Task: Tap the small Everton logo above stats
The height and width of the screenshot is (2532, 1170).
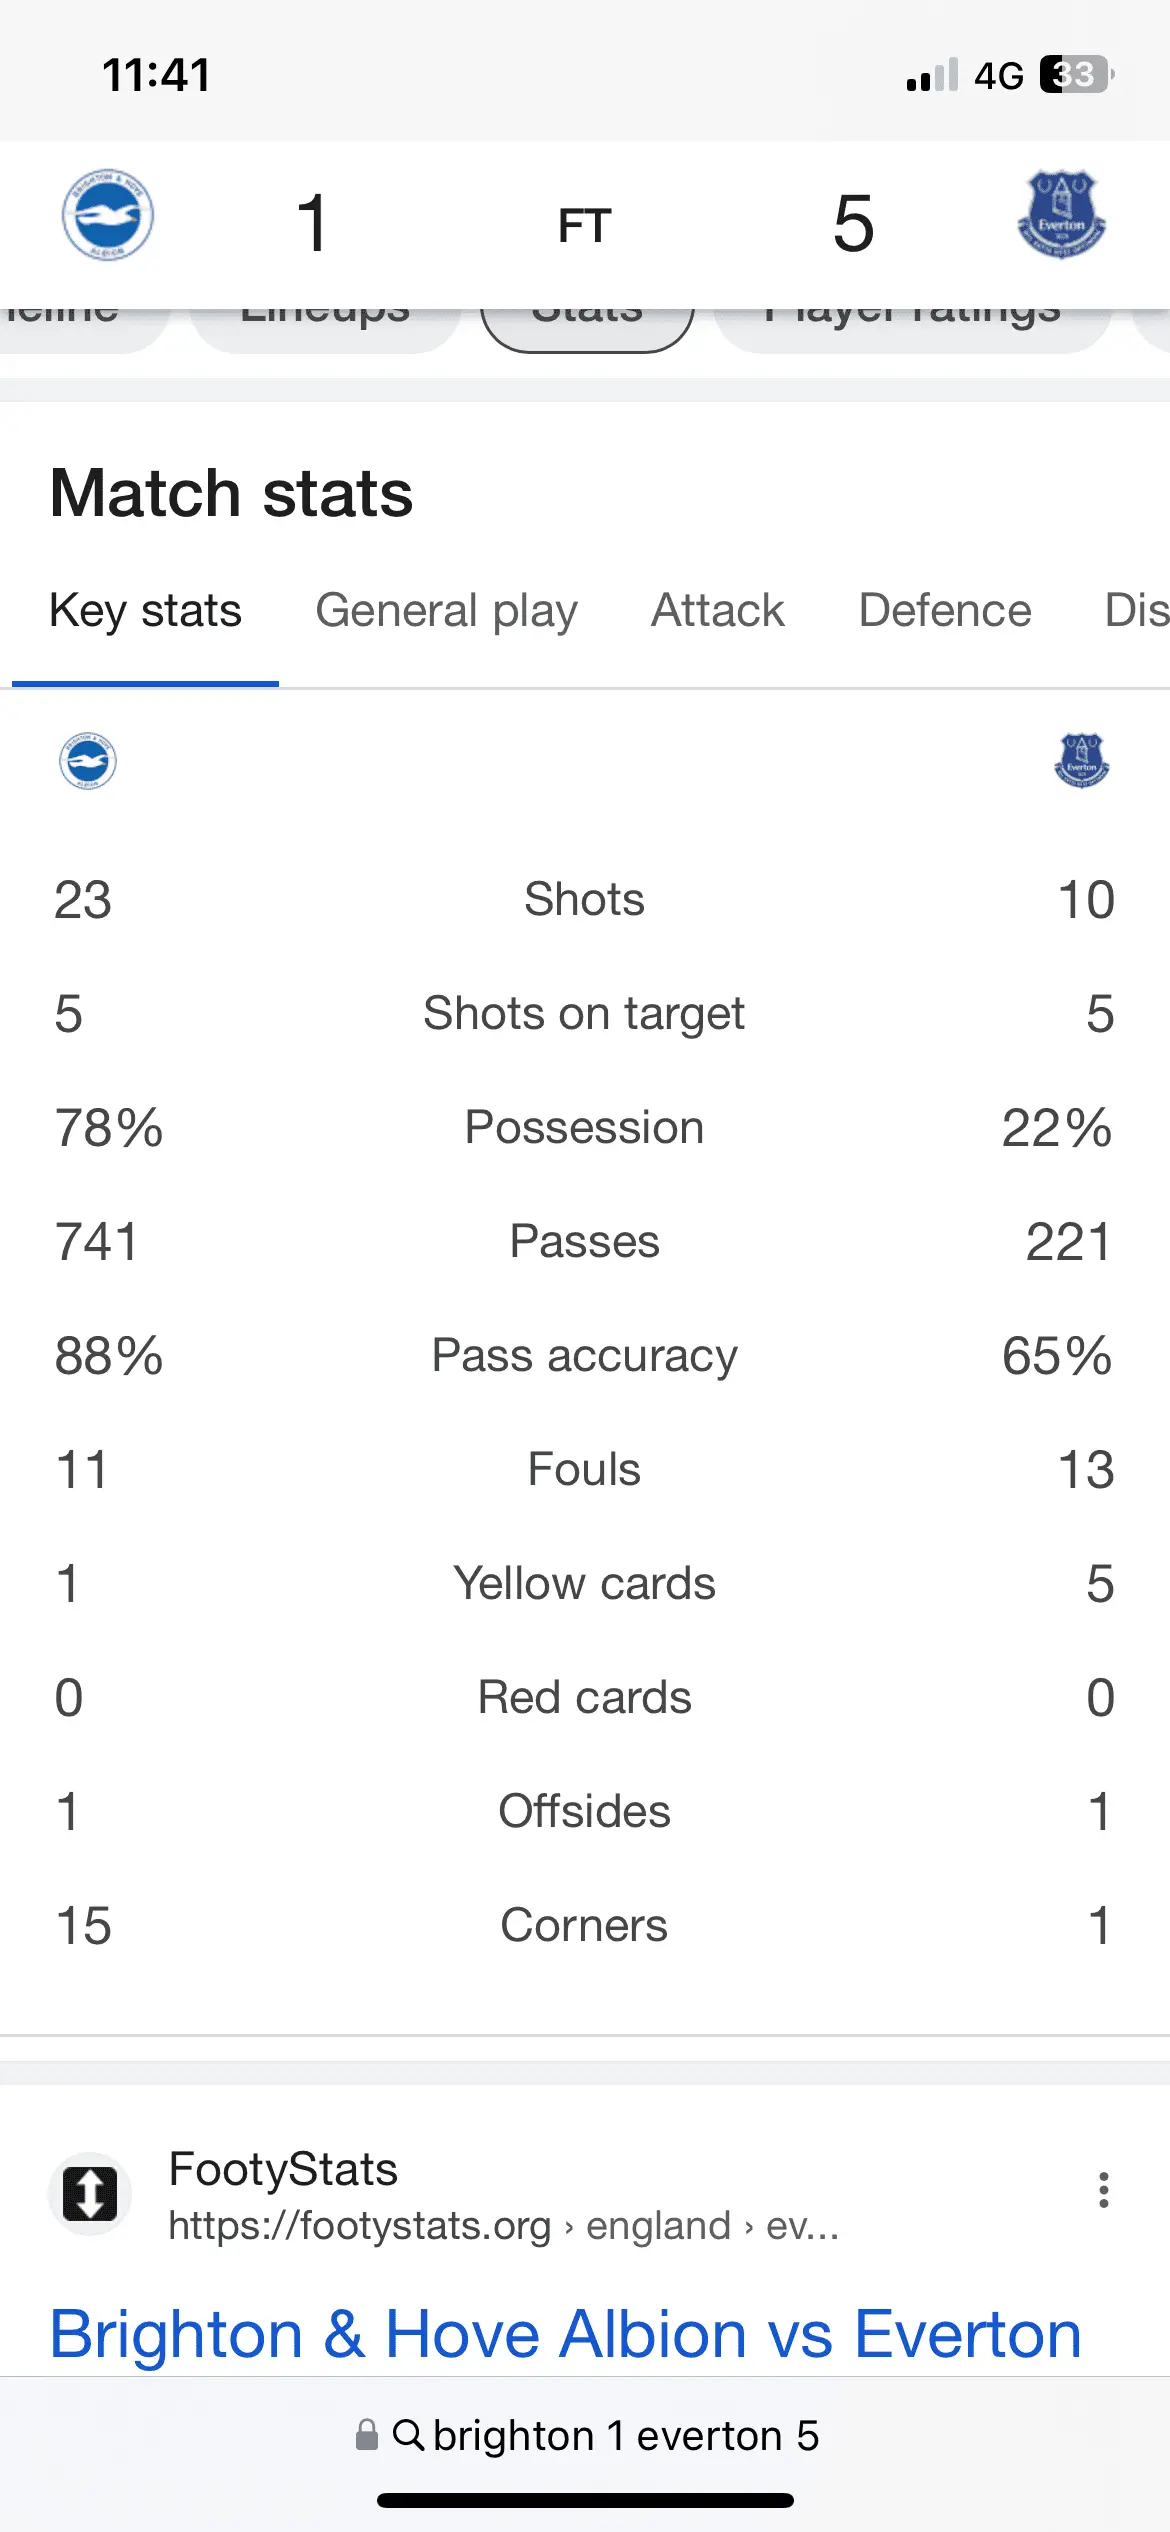Action: tap(1082, 761)
